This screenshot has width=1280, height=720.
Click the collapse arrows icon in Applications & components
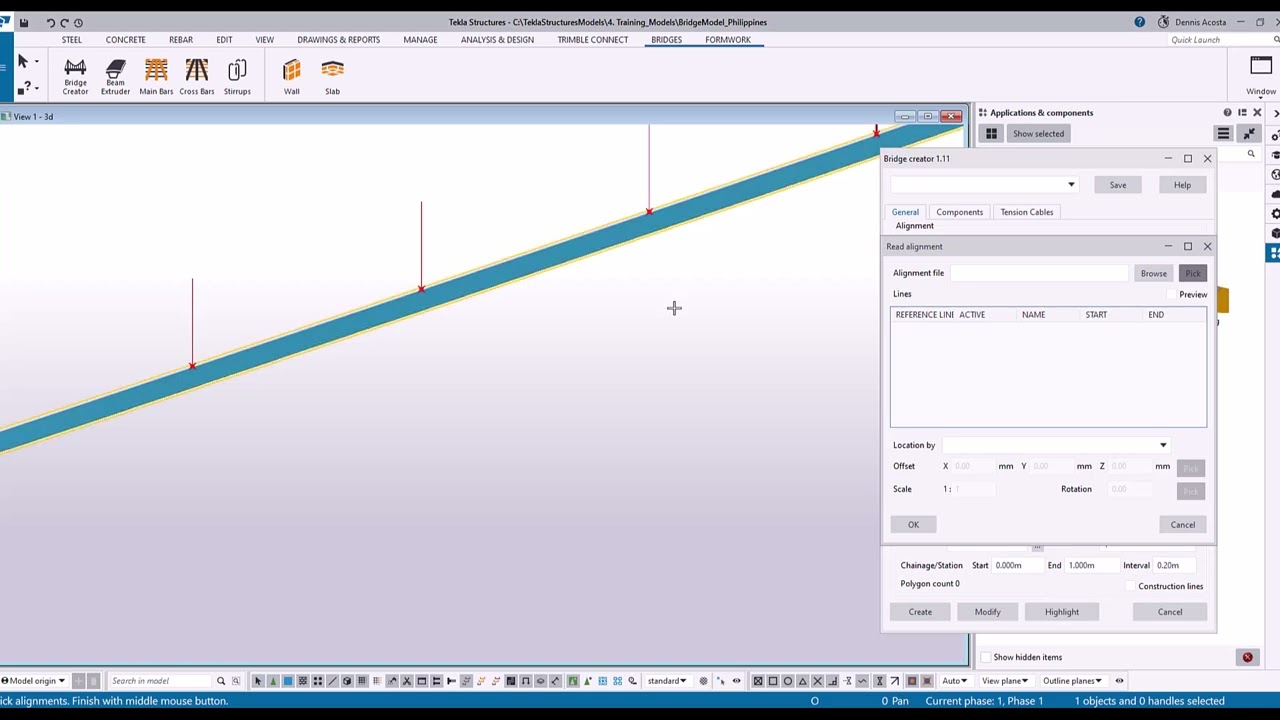pos(1248,134)
